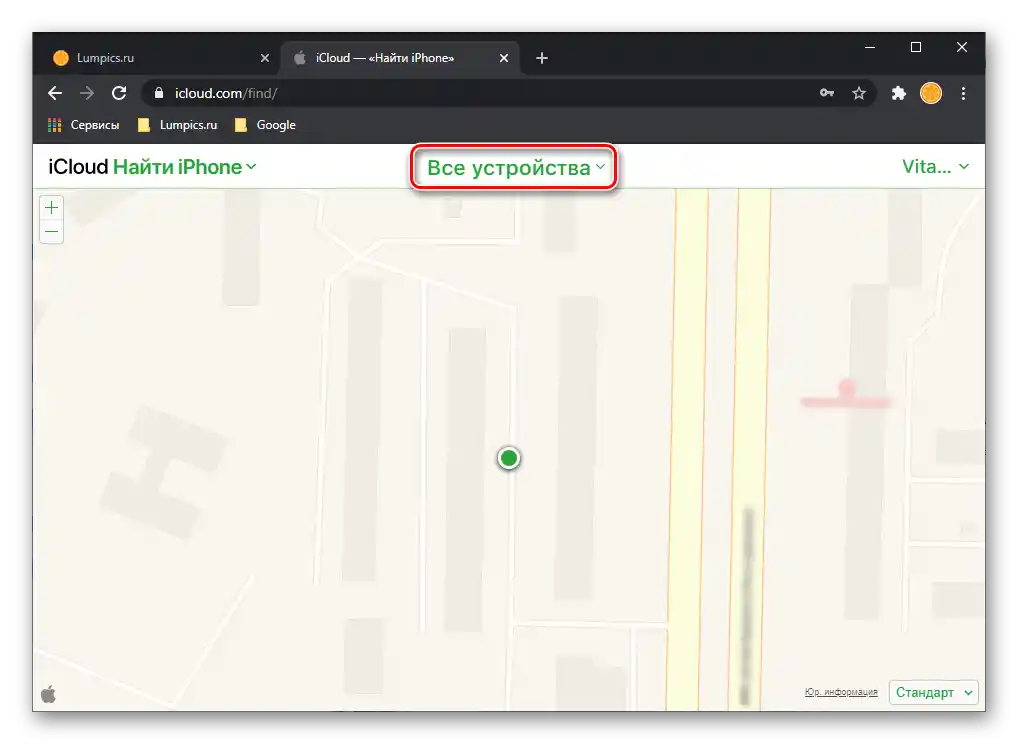Maximize the browser window
The width and height of the screenshot is (1018, 744).
(916, 47)
